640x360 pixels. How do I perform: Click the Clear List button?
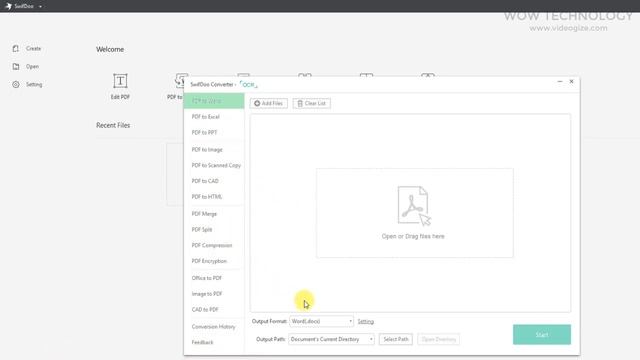click(x=311, y=103)
